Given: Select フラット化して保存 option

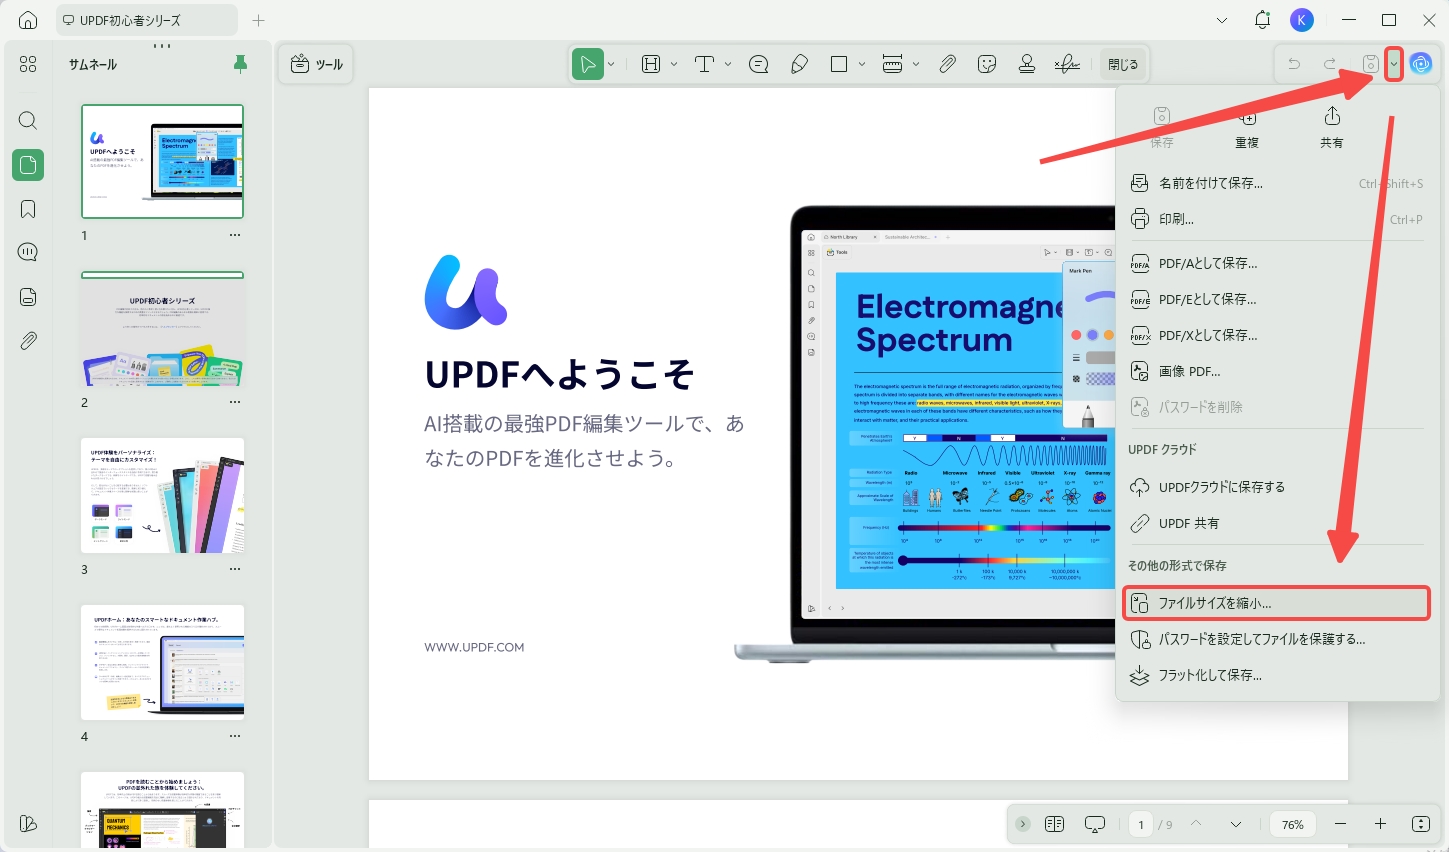Looking at the screenshot, I should [1277, 675].
